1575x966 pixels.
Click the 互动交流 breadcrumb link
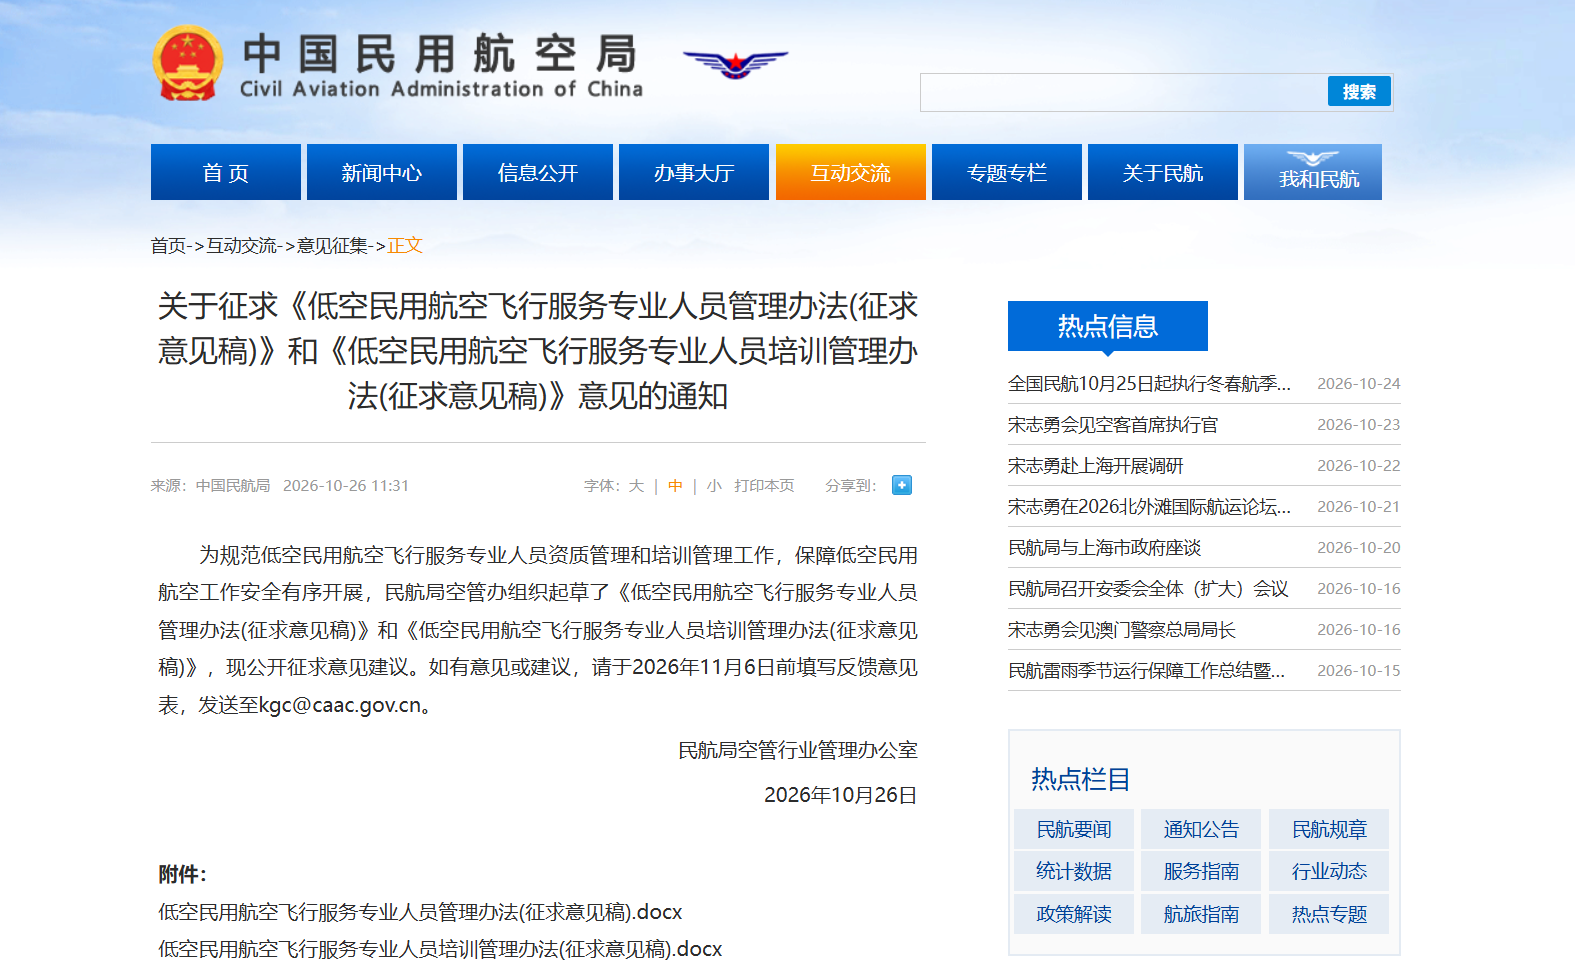pos(241,246)
